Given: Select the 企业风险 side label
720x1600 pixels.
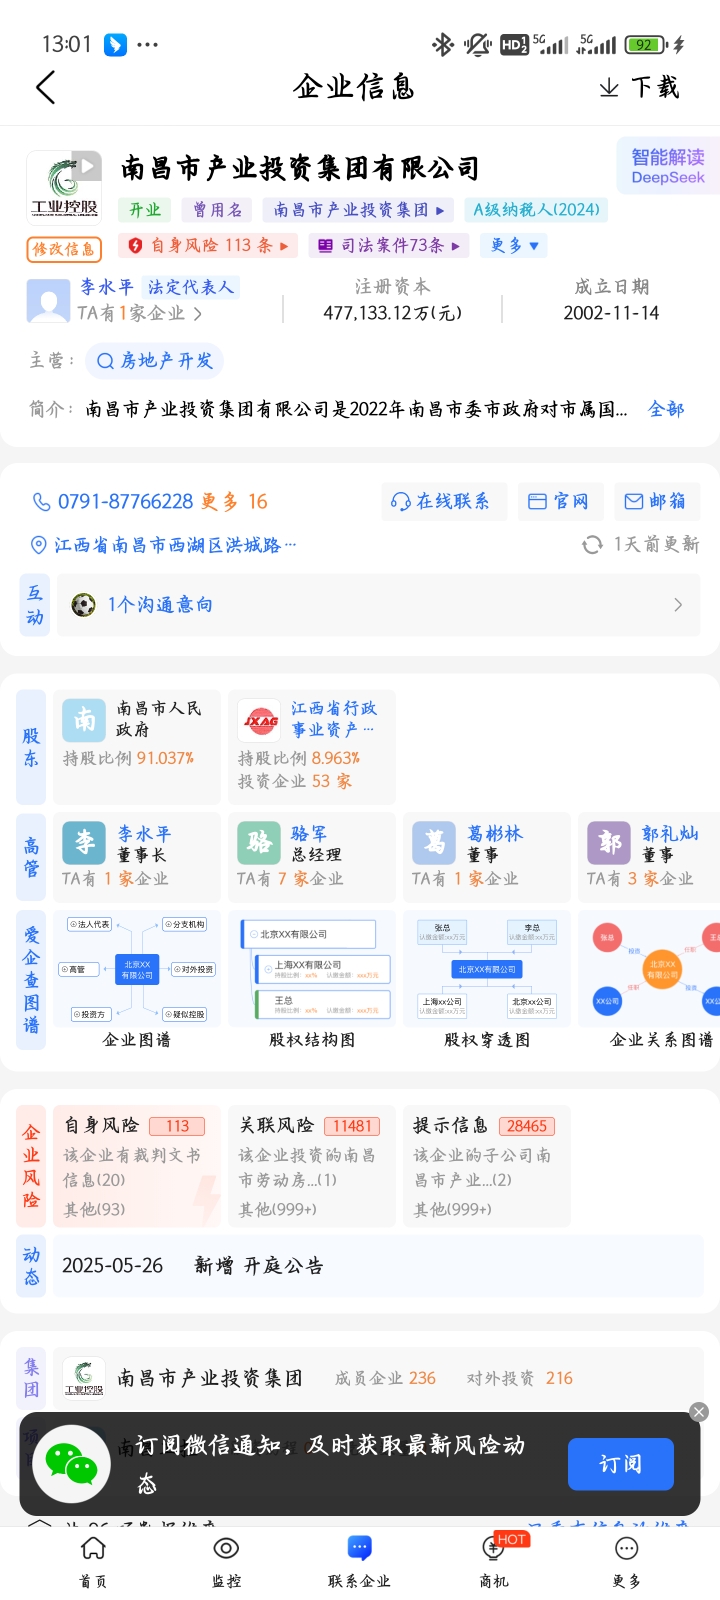Looking at the screenshot, I should click(31, 1166).
